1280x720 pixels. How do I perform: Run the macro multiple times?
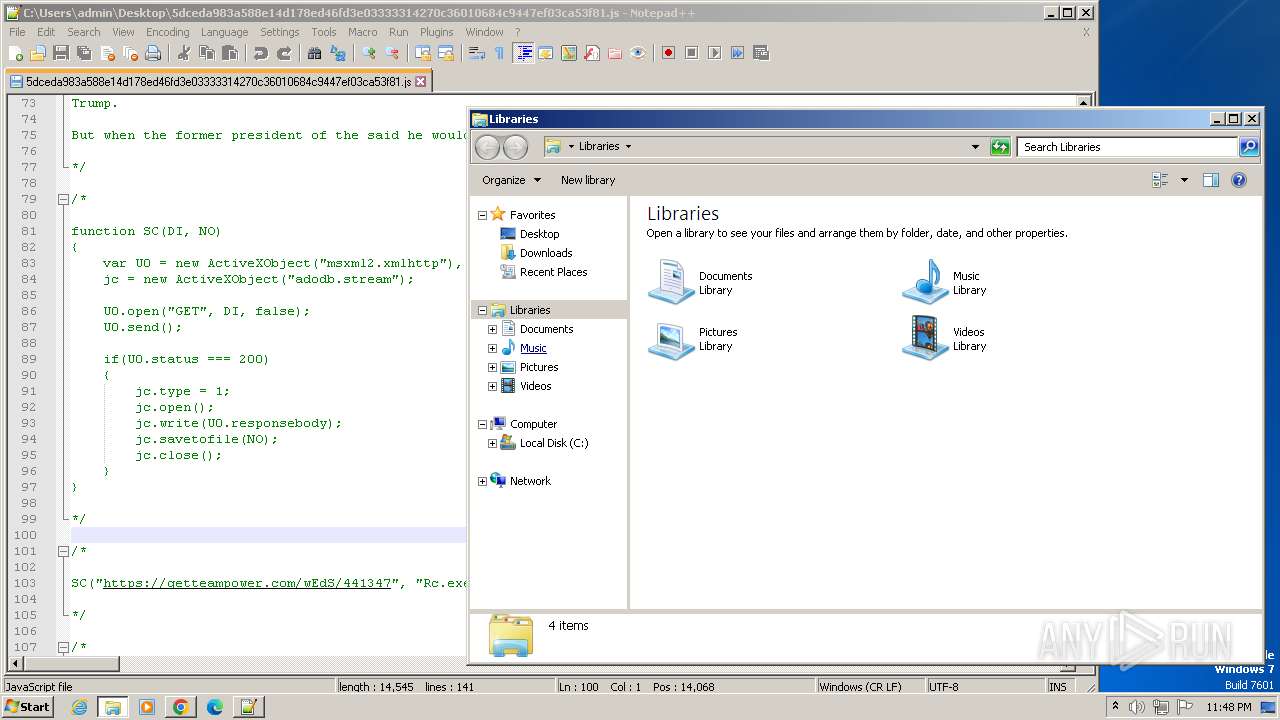tap(737, 53)
